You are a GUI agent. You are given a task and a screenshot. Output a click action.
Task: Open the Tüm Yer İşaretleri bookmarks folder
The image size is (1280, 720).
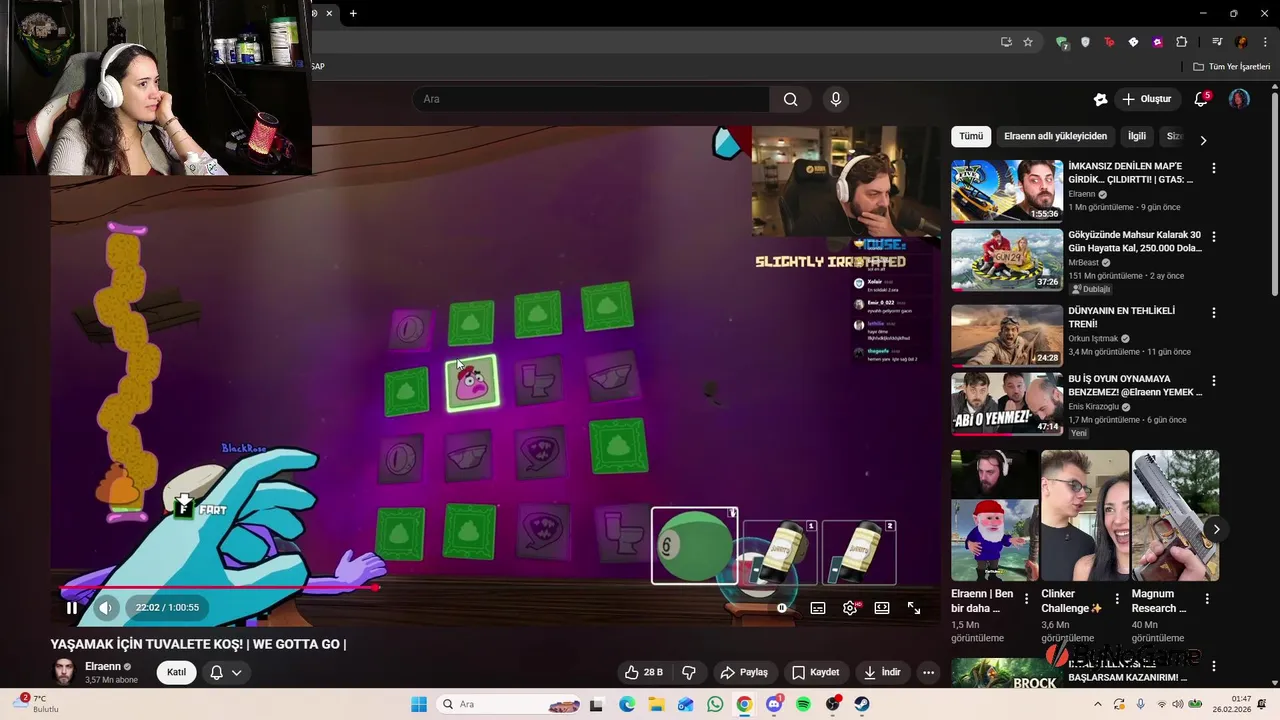(1231, 67)
